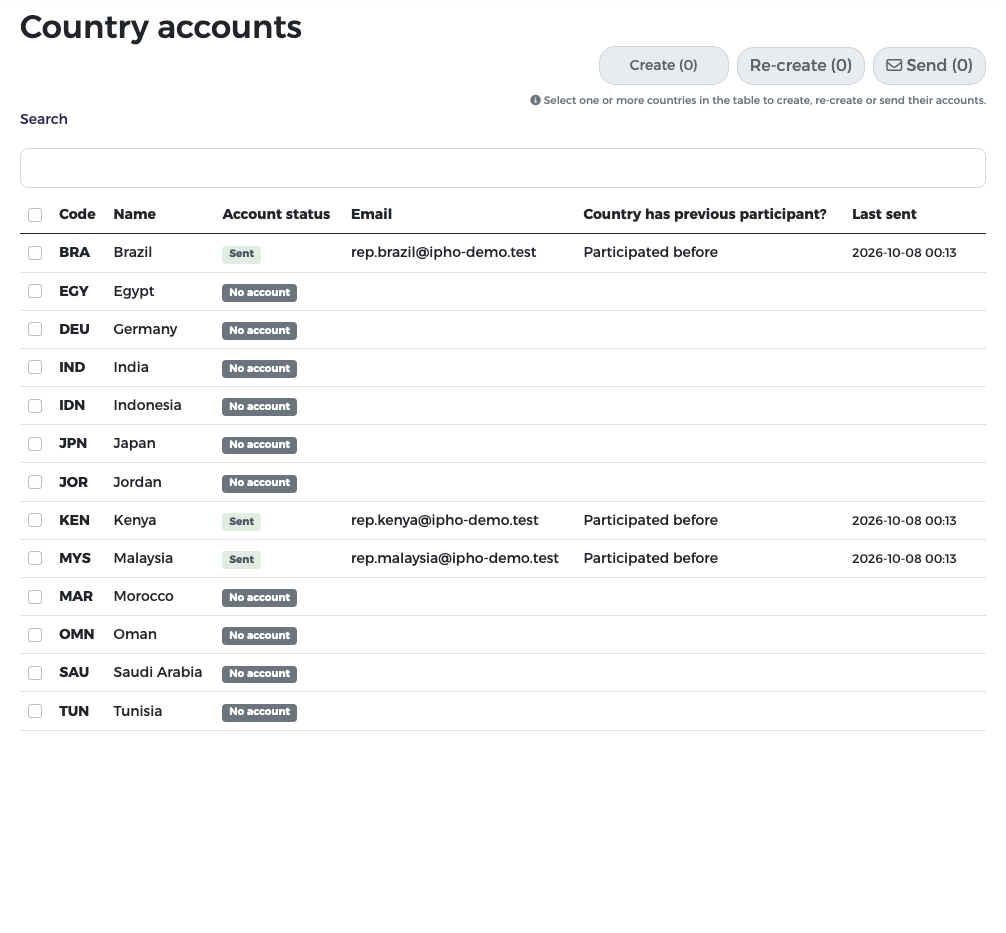Click the Last sent column header
The image size is (1006, 933).
pyautogui.click(x=884, y=214)
